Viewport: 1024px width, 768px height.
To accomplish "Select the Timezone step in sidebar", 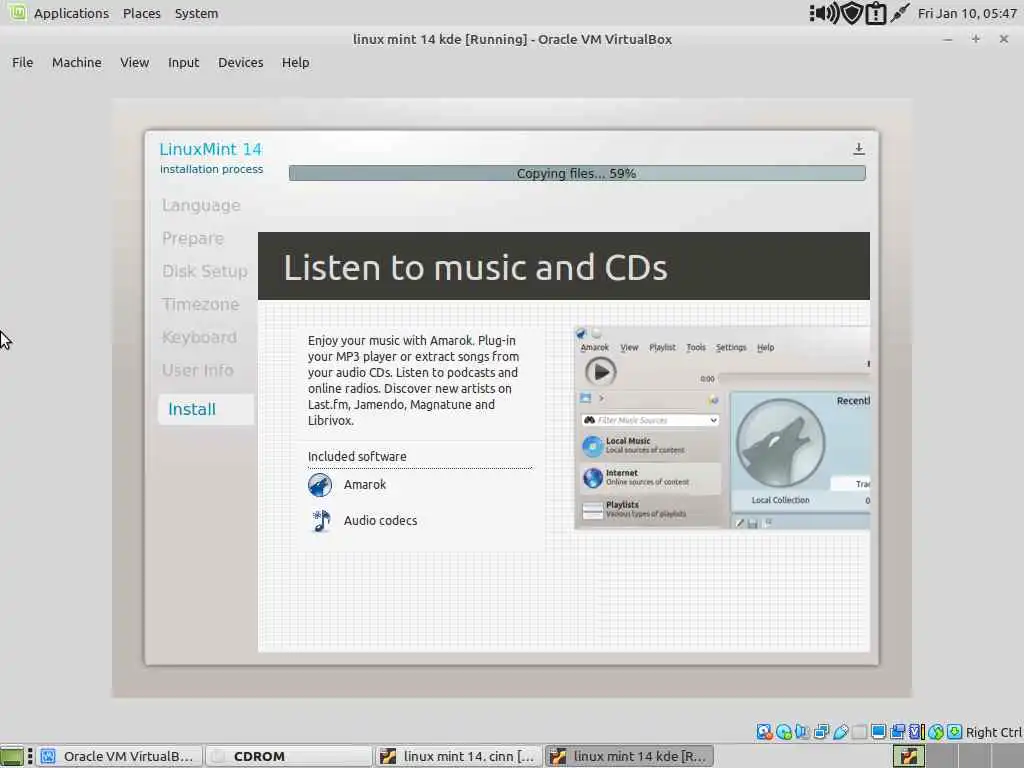I will [x=200, y=304].
